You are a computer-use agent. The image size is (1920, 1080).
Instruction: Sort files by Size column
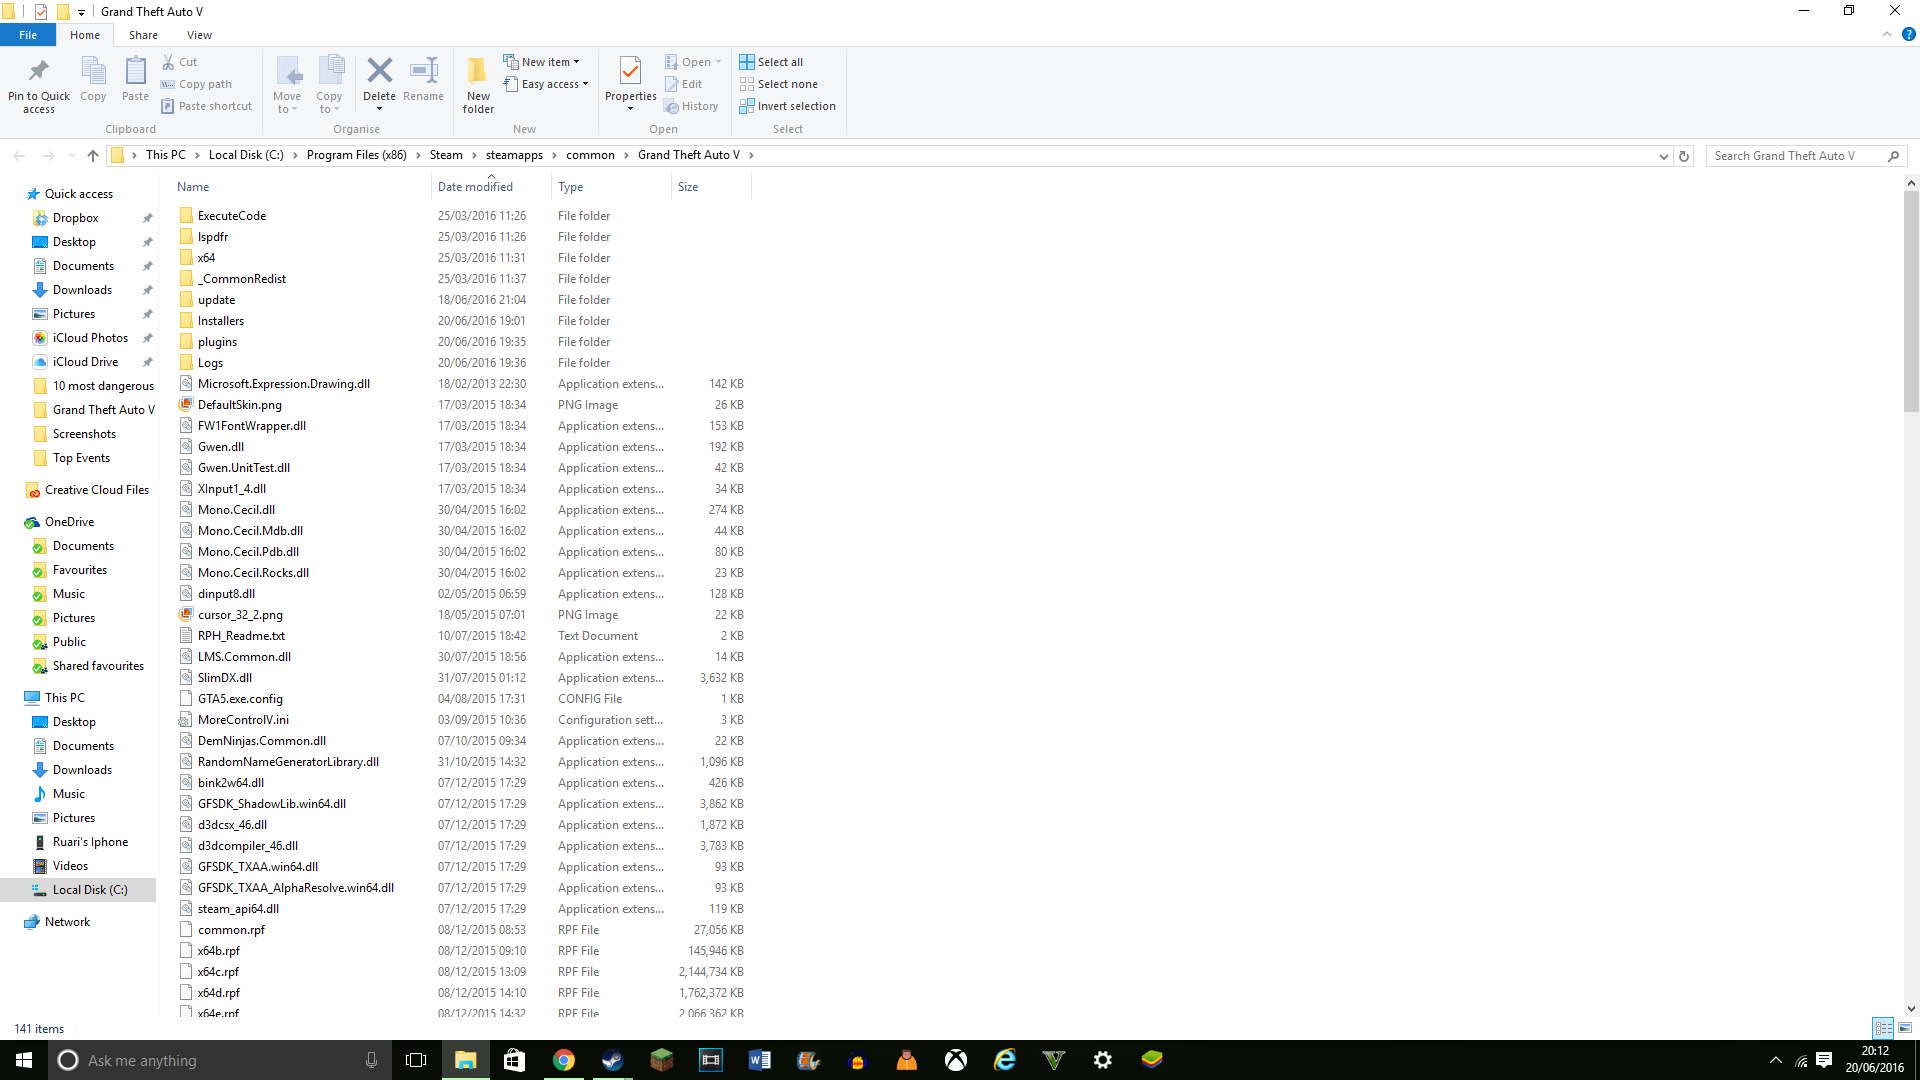pos(688,187)
